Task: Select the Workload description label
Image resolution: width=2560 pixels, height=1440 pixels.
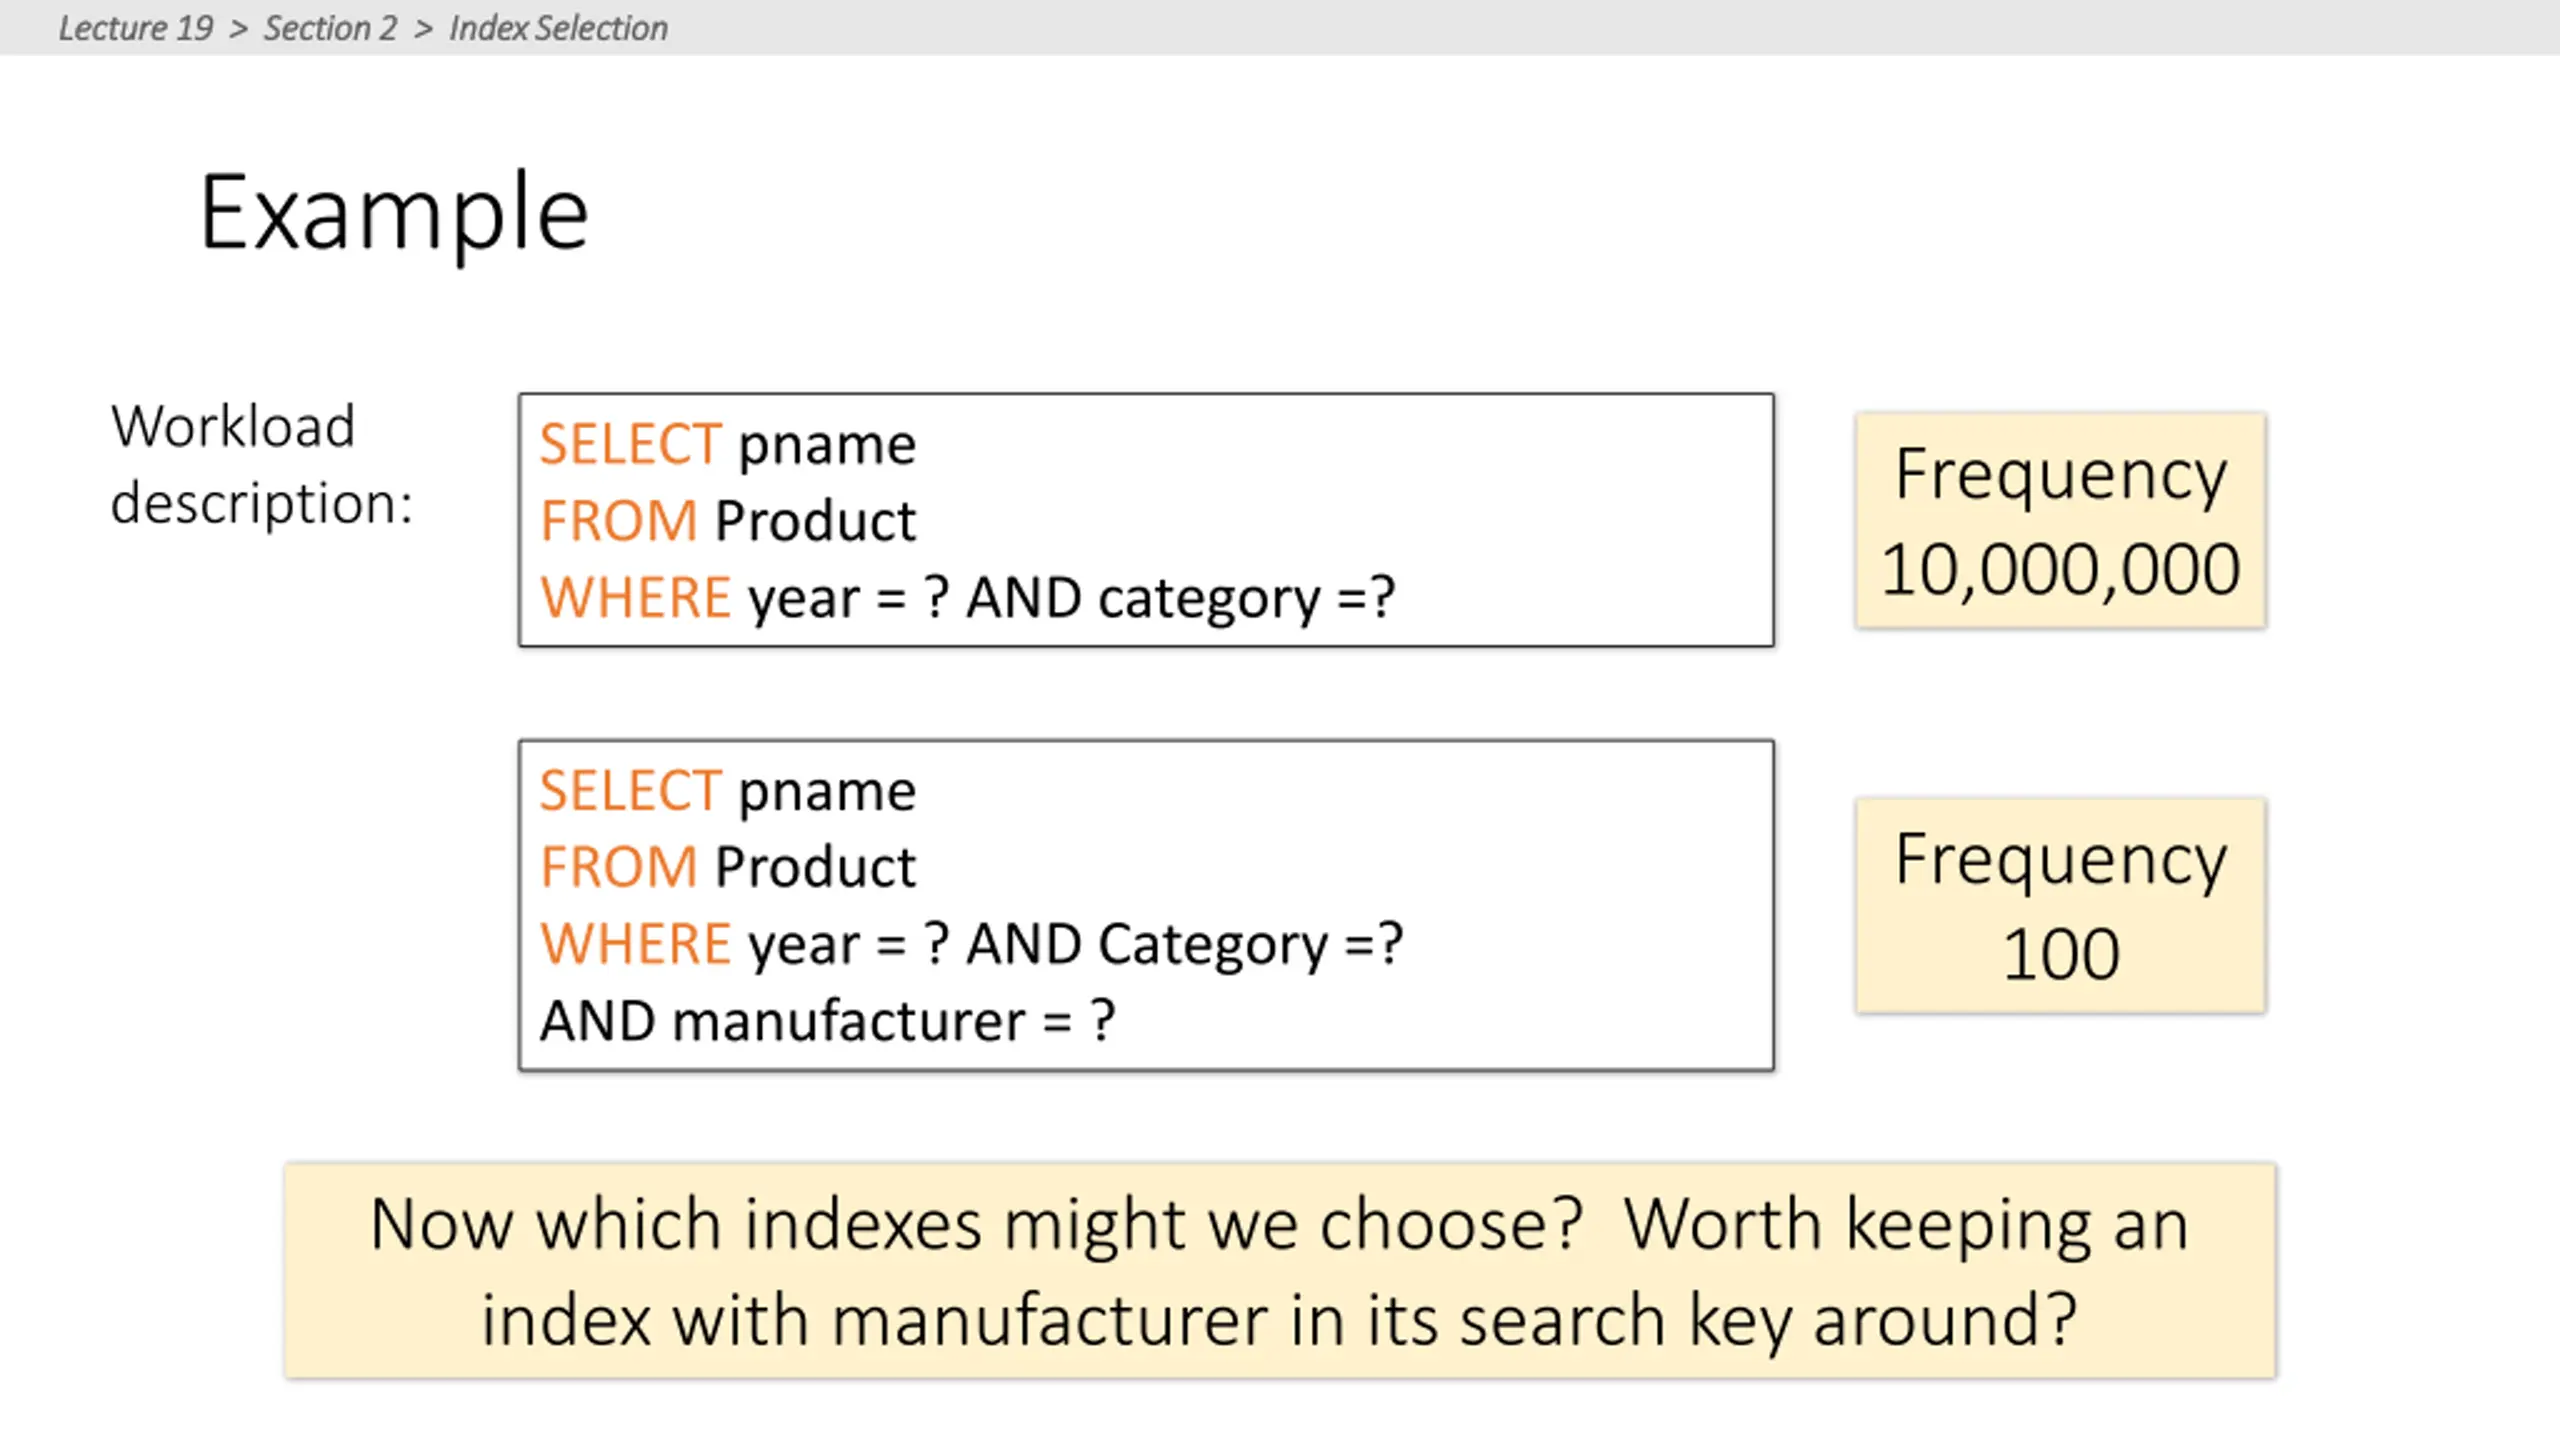Action: point(261,464)
